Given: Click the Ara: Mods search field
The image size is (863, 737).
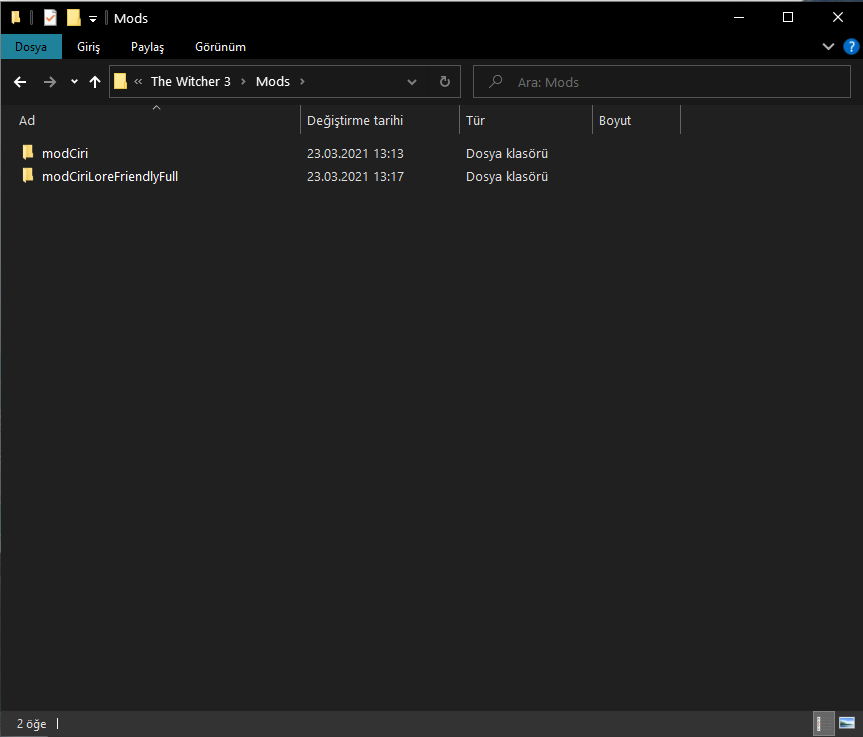Looking at the screenshot, I should [662, 82].
